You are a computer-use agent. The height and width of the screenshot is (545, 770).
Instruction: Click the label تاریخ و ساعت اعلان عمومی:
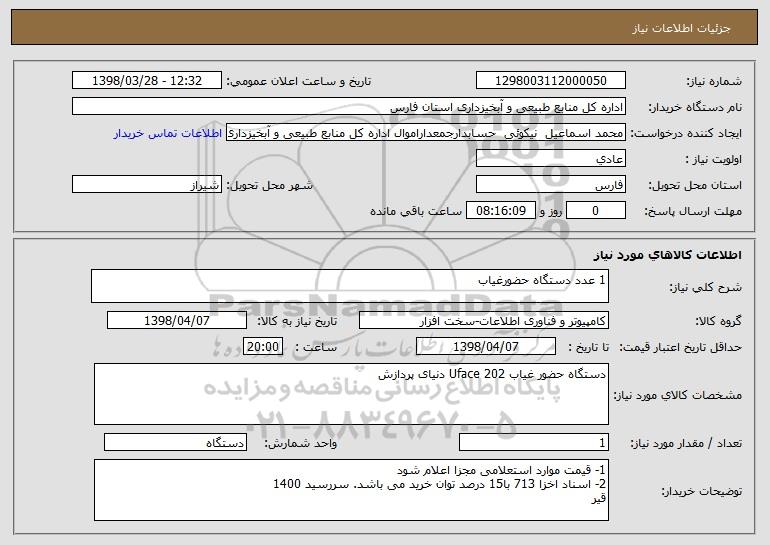[x=299, y=81]
